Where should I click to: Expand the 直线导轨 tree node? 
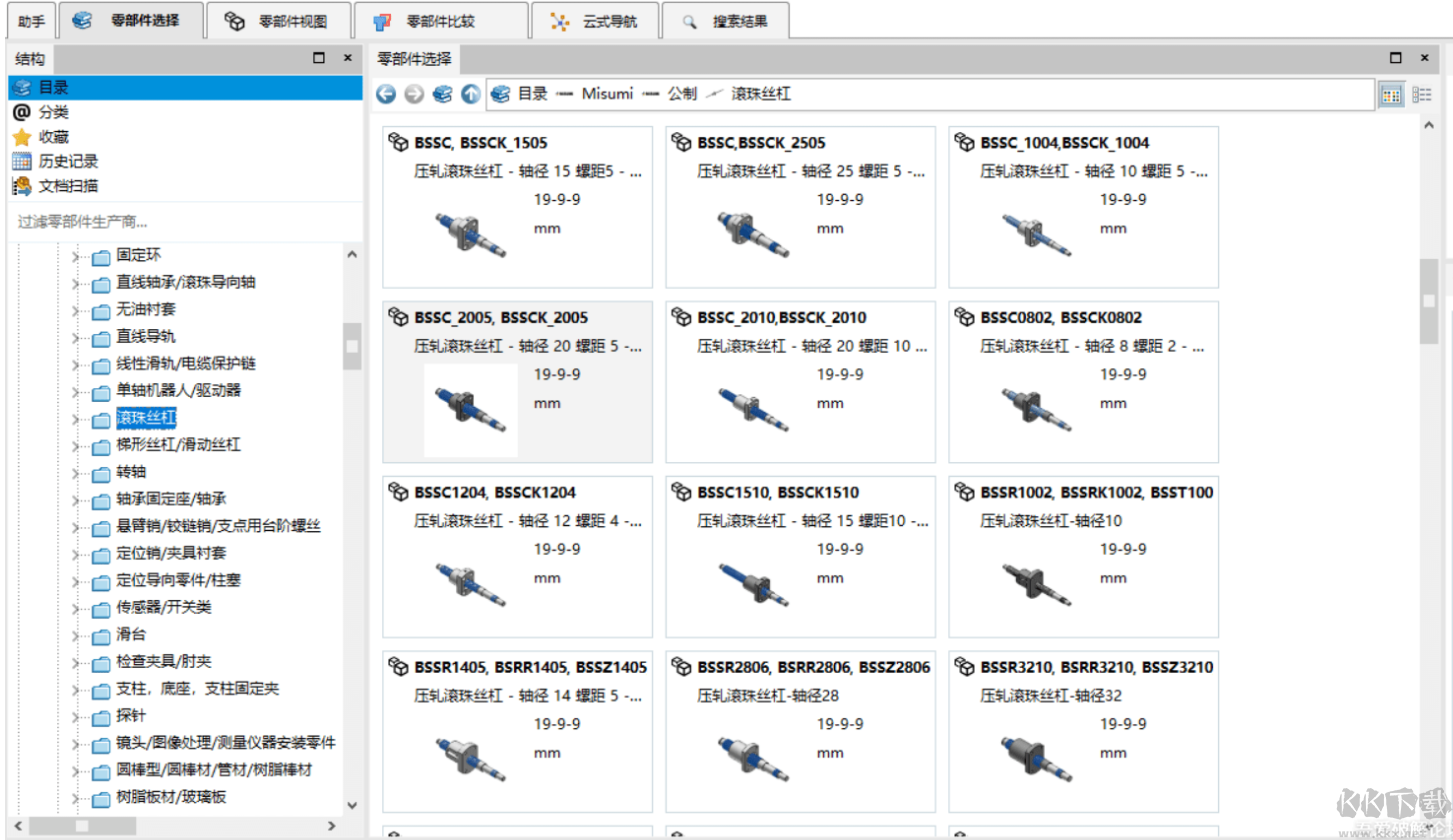tap(75, 337)
